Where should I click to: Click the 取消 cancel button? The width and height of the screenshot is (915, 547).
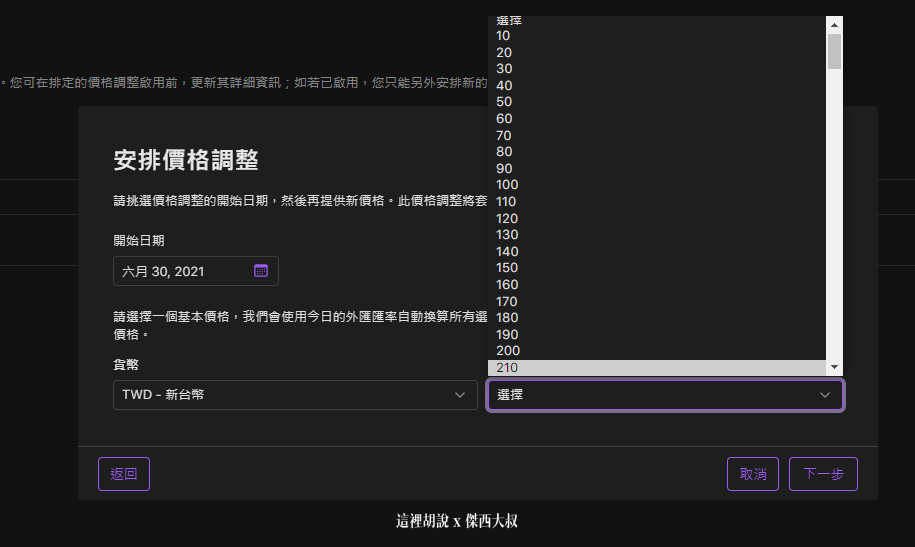(x=753, y=474)
